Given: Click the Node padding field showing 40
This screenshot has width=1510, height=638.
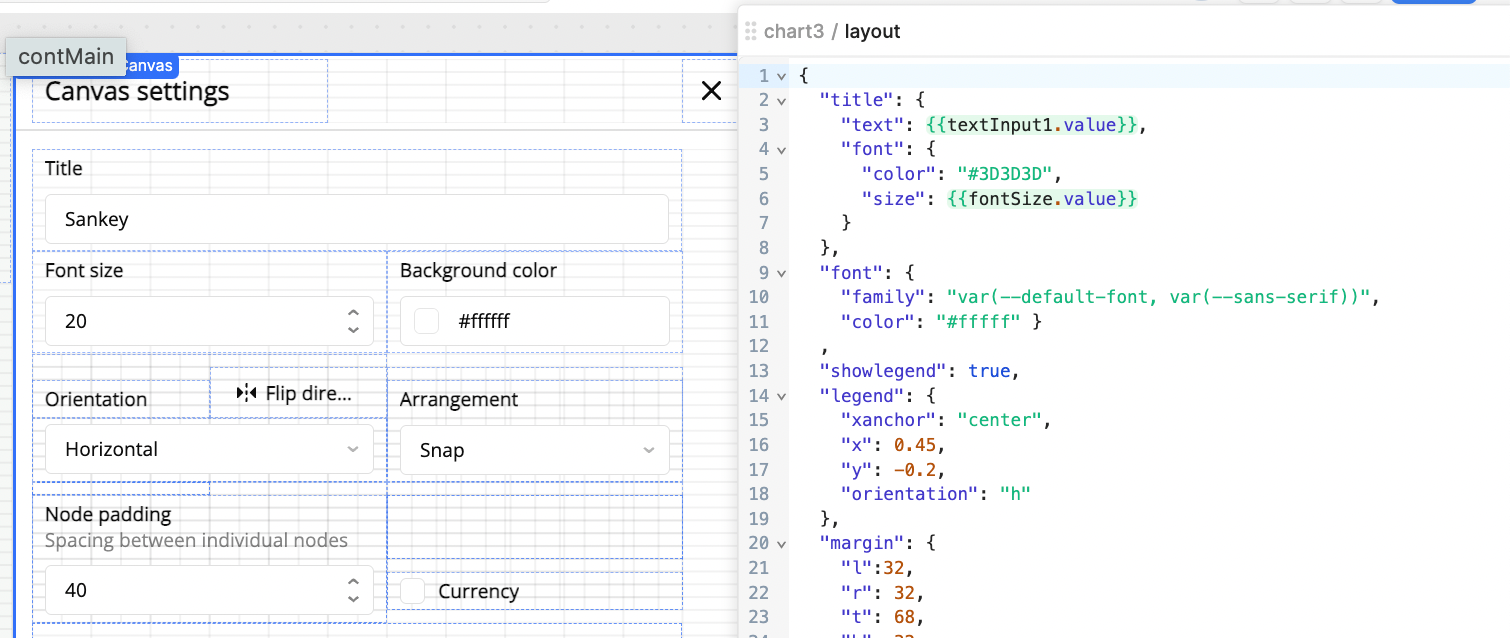Looking at the screenshot, I should pos(209,590).
